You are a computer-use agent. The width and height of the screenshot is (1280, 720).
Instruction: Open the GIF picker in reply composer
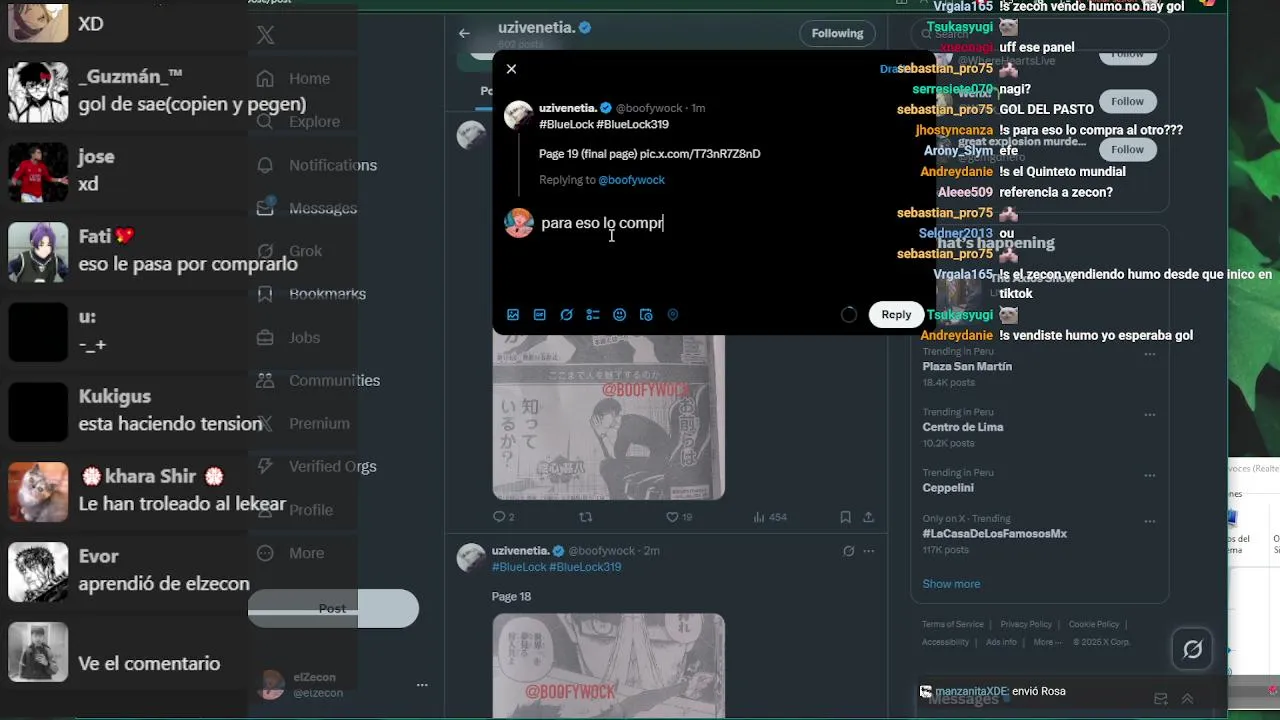(x=540, y=314)
